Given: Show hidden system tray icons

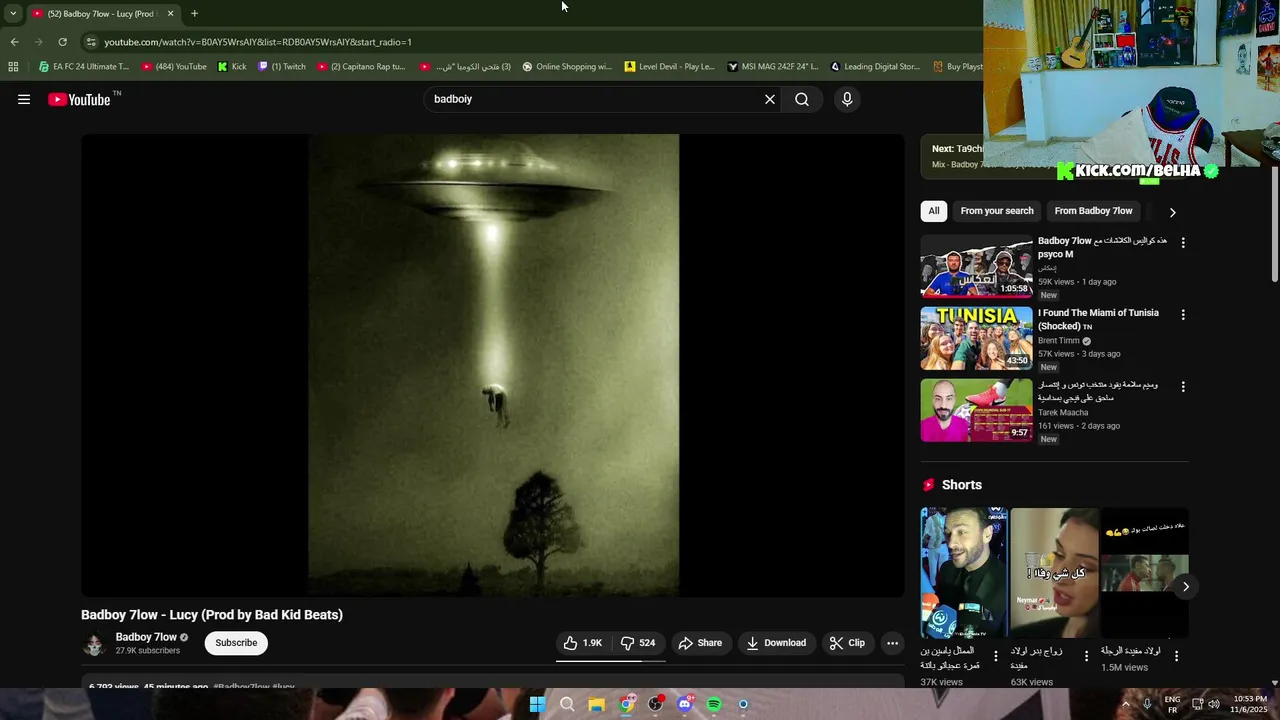Looking at the screenshot, I should click(1125, 704).
